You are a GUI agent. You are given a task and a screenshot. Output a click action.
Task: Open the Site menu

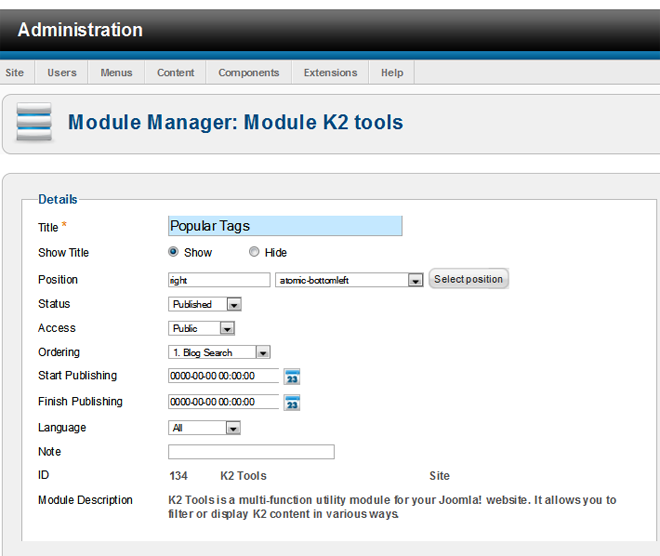(x=15, y=73)
